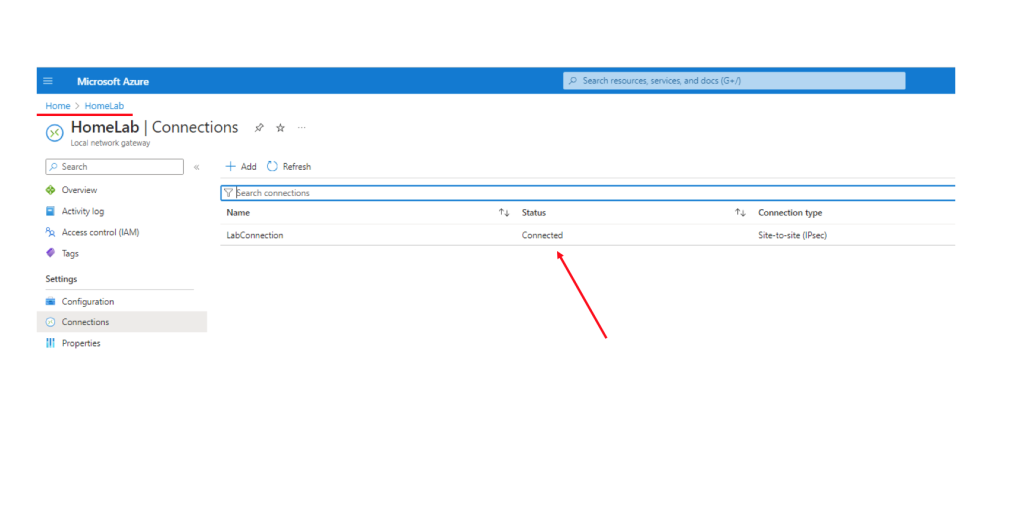
Task: Click the global search resources bar
Action: pos(735,81)
